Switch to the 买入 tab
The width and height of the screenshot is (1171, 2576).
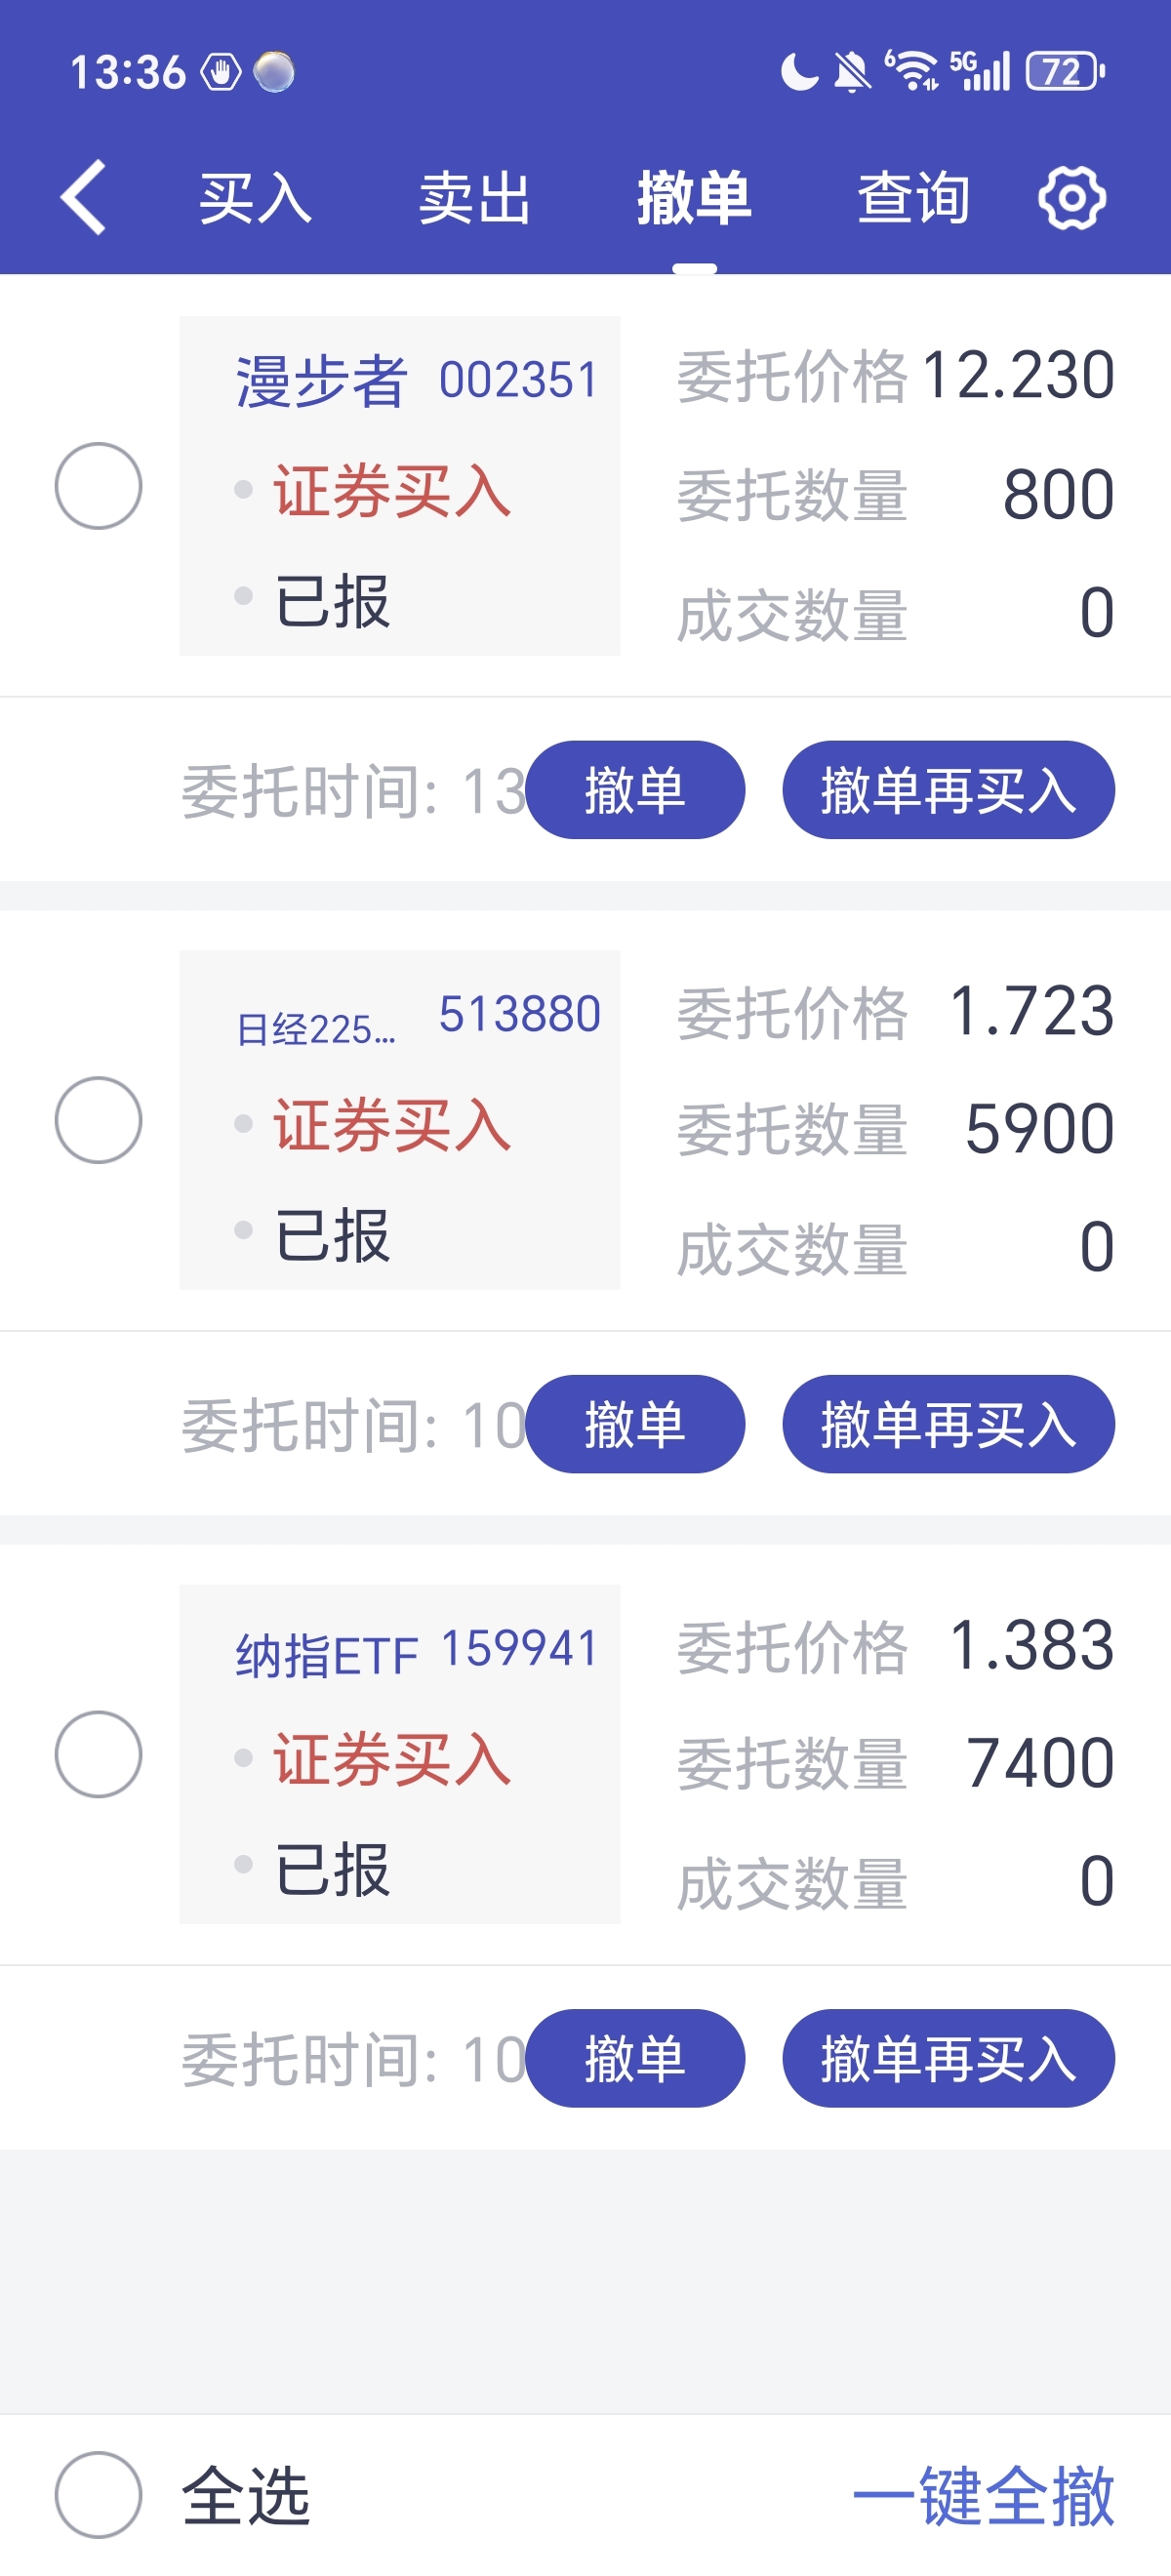click(x=255, y=198)
